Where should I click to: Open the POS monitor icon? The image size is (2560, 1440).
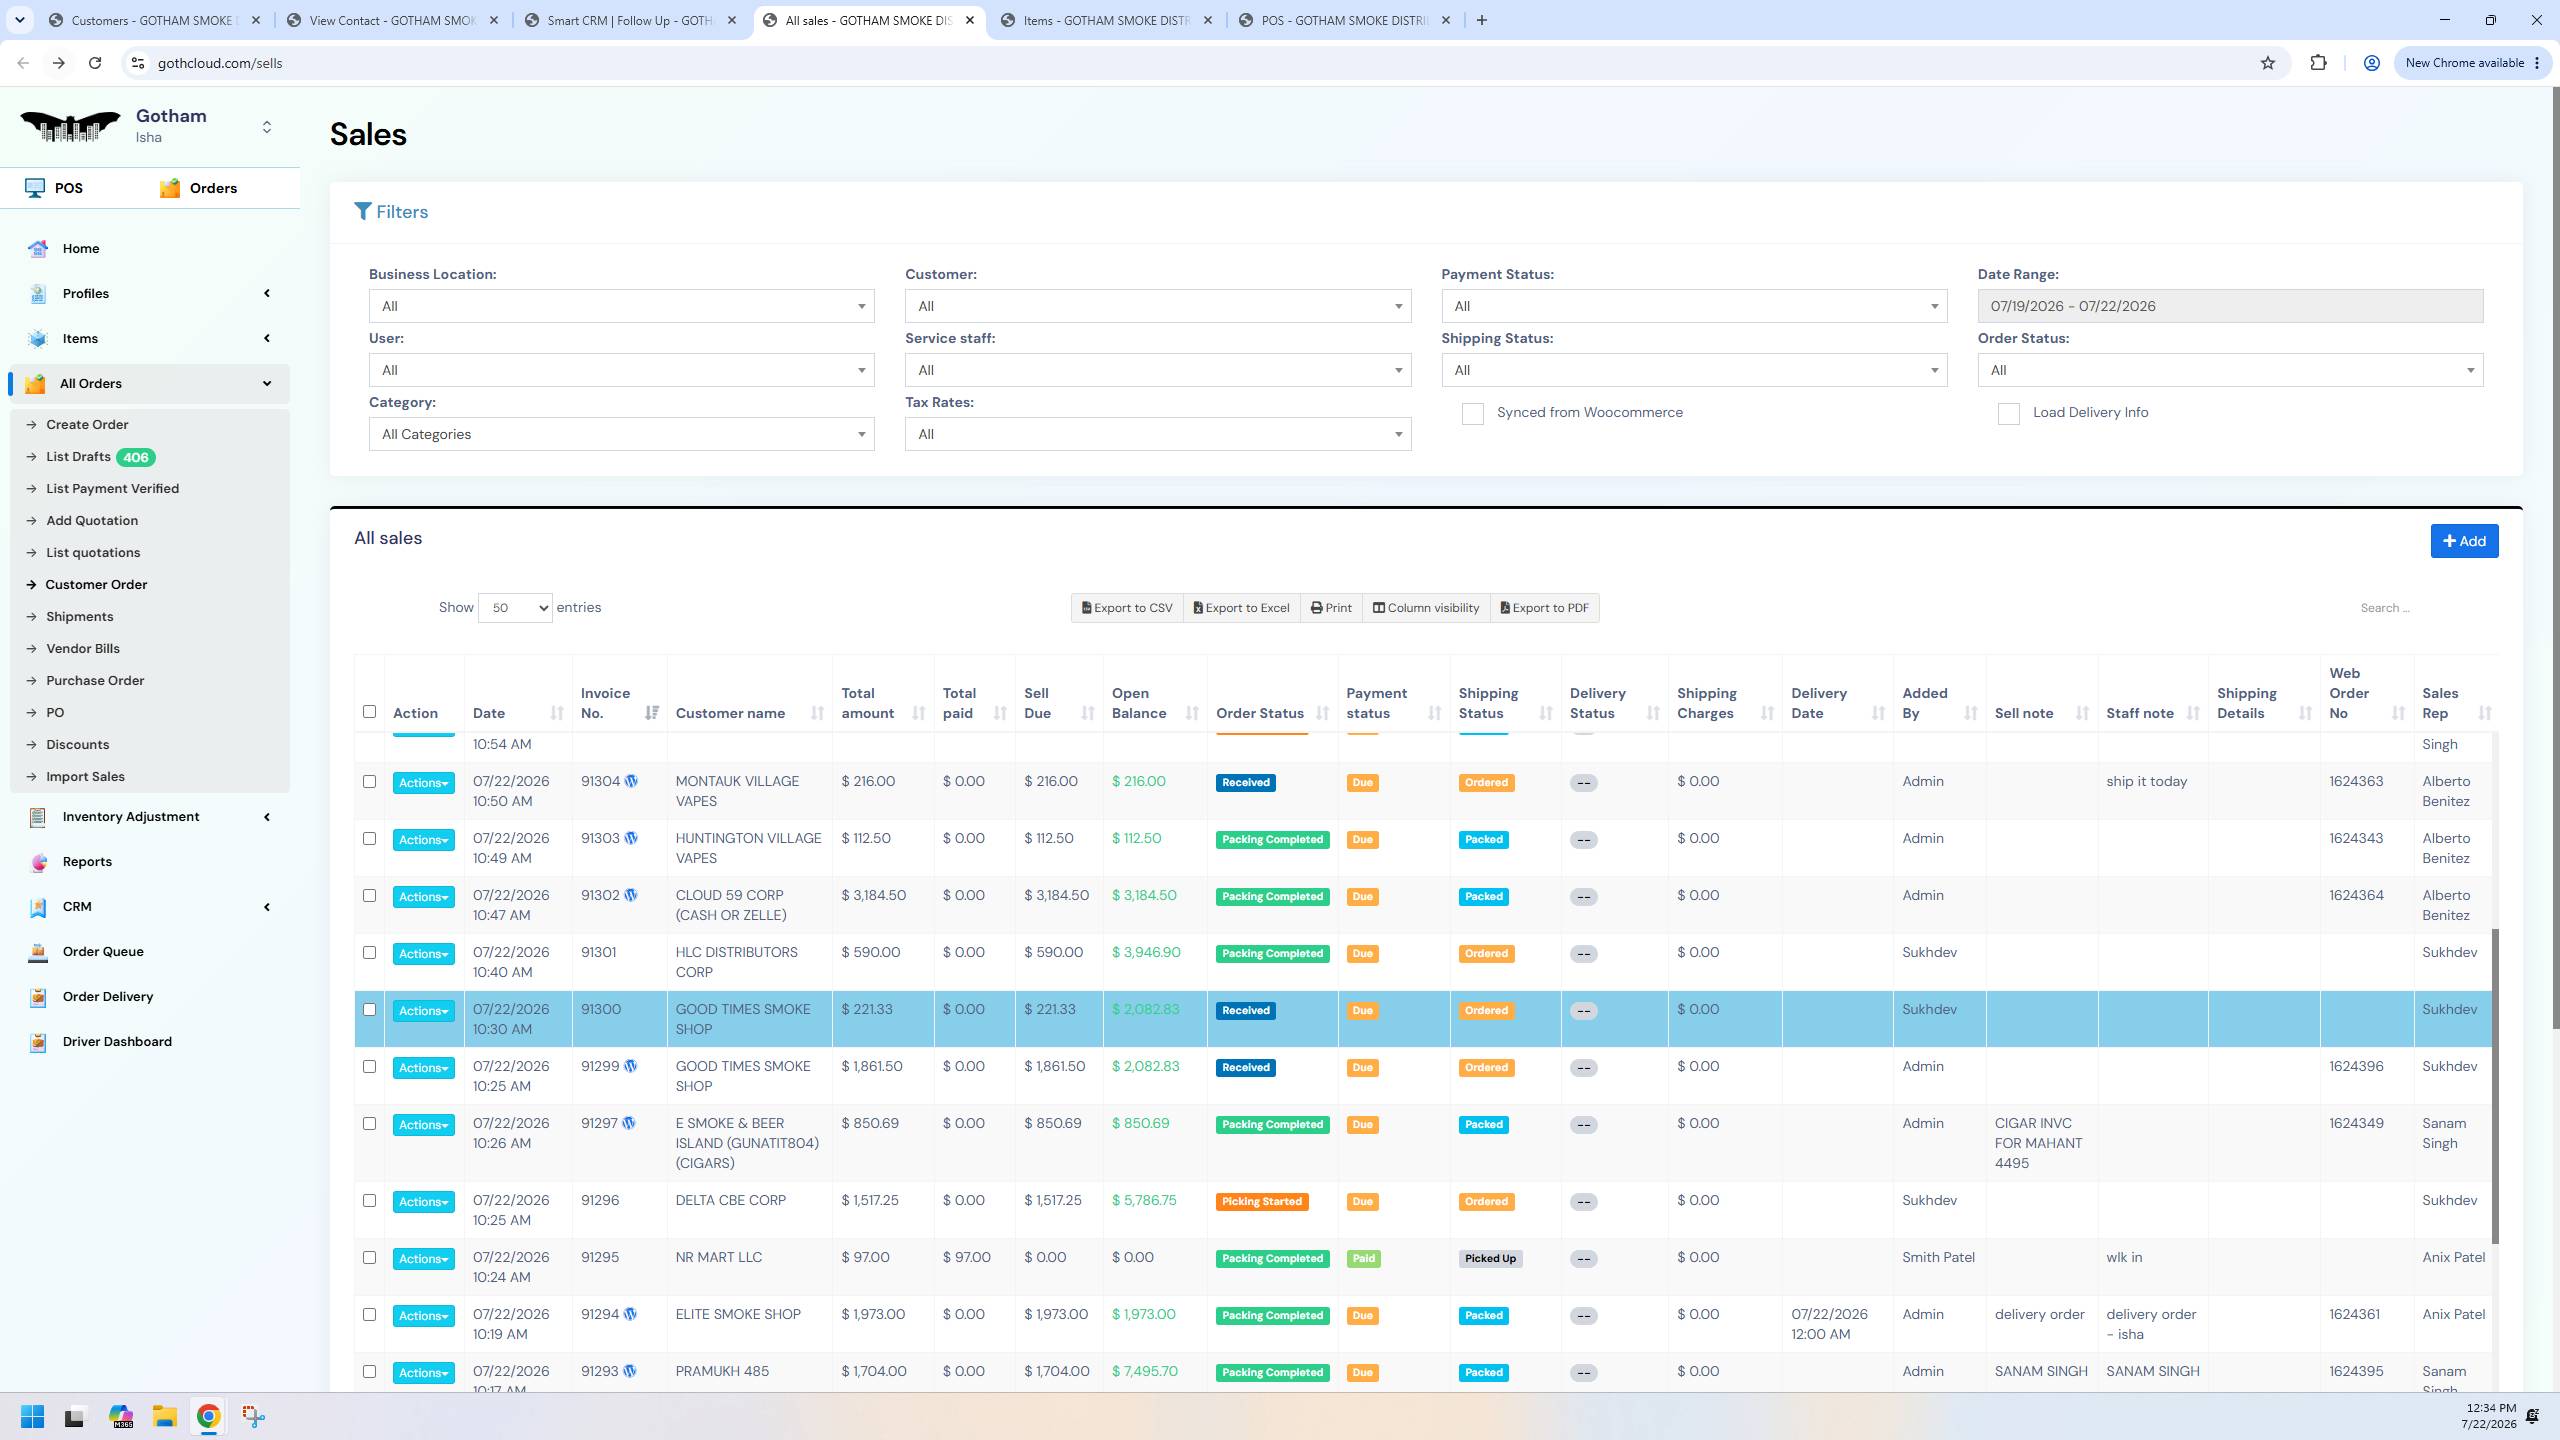35,188
